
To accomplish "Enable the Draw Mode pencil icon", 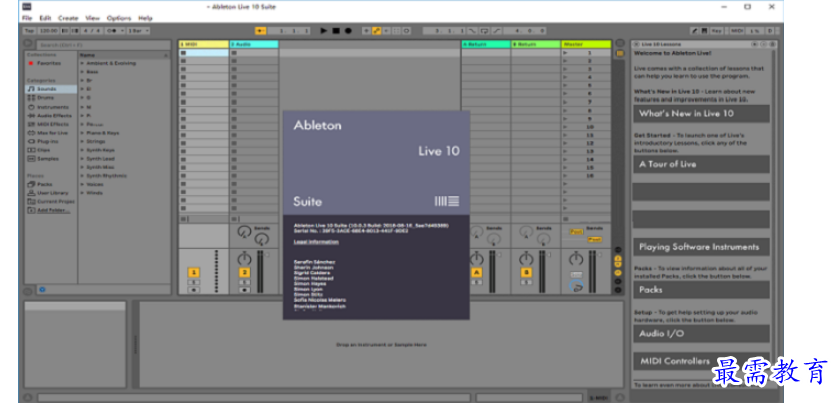I will tap(695, 31).
